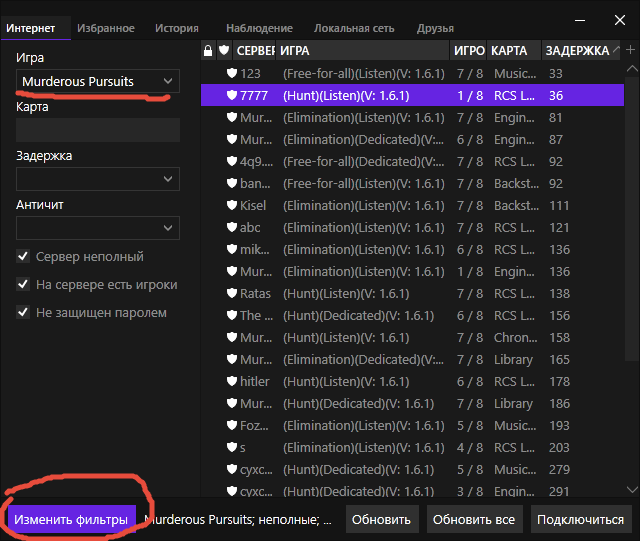Open the Игра dropdown showing Murderous Pursuits
Screen dimensions: 640x541
click(x=98, y=81)
